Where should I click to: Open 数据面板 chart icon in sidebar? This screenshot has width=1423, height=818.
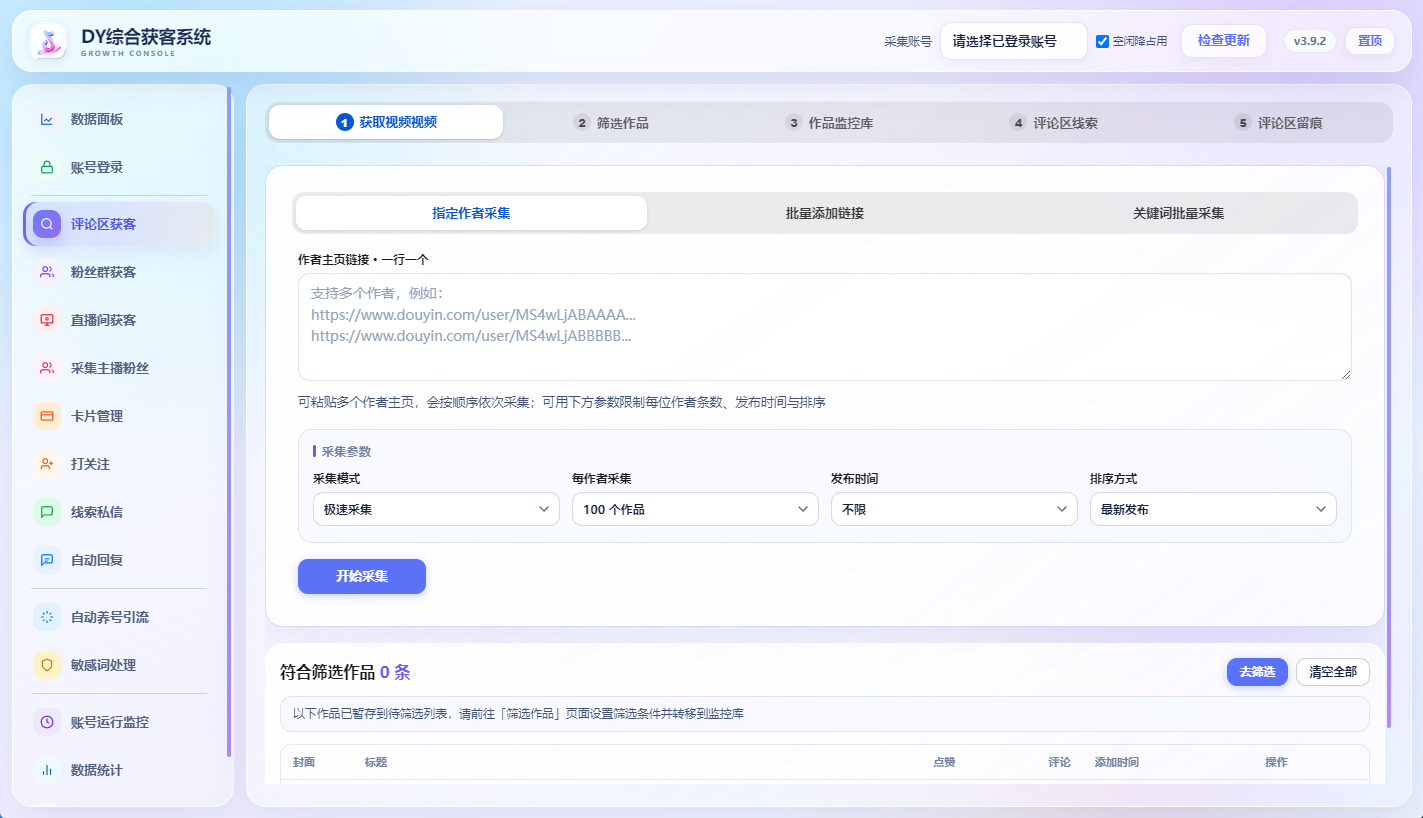47,119
